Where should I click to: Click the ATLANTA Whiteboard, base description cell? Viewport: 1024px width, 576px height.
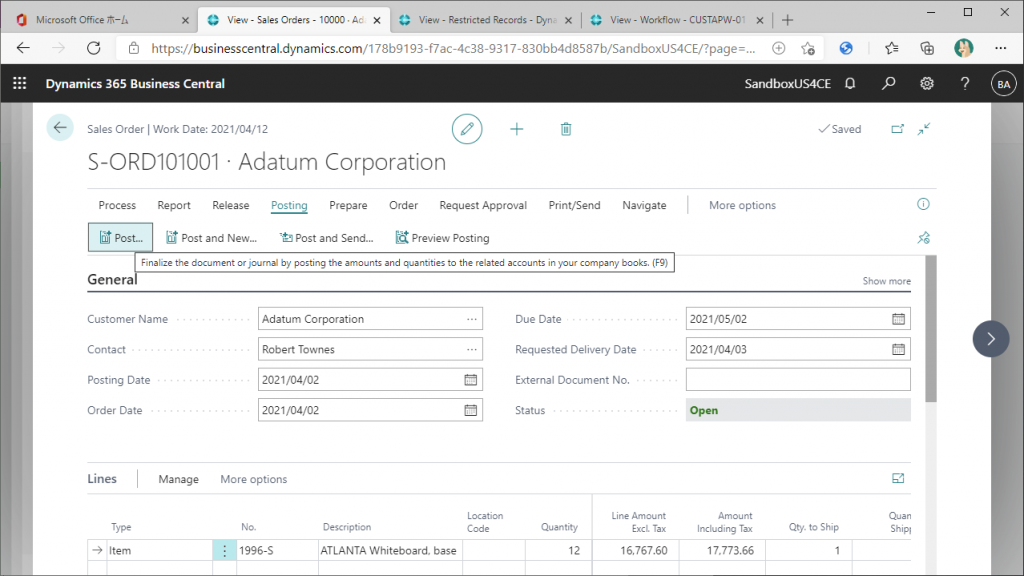389,551
